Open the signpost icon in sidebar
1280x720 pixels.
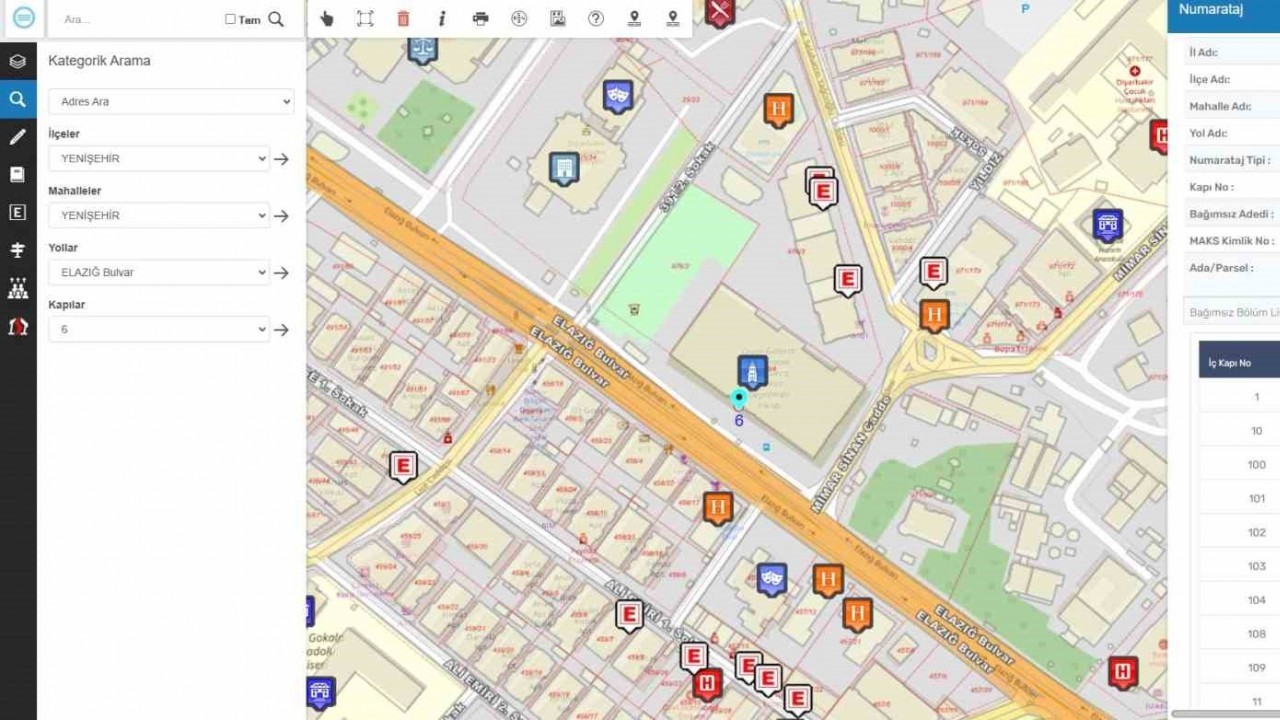[x=18, y=250]
